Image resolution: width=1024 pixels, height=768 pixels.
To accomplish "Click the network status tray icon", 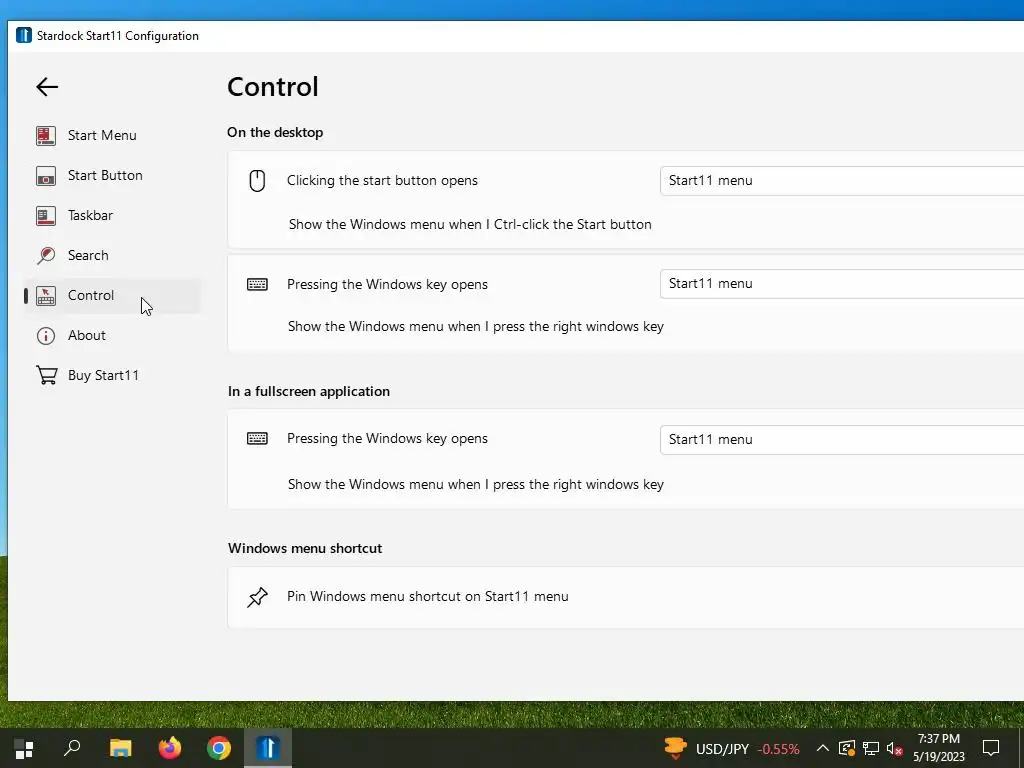I will pos(871,748).
